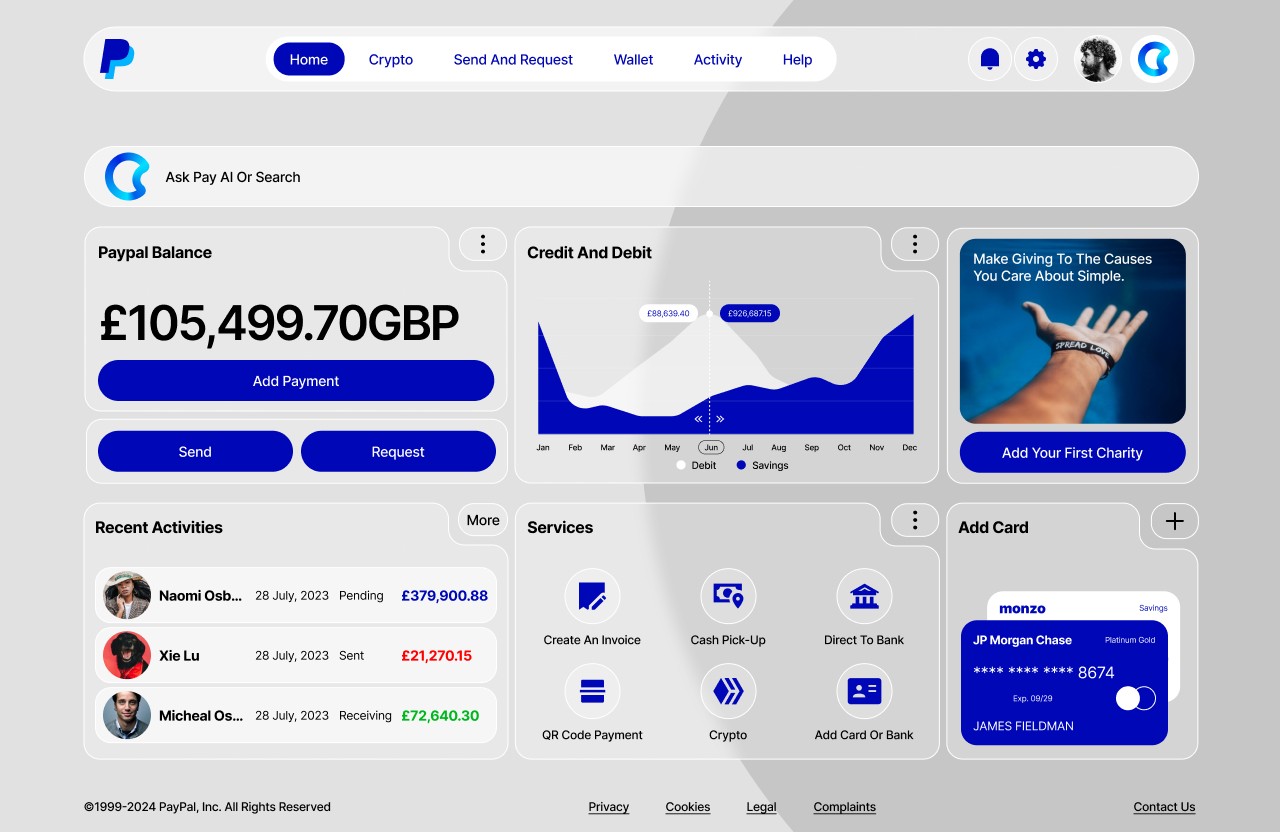
Task: Open the Crypto nav tab
Action: (391, 59)
